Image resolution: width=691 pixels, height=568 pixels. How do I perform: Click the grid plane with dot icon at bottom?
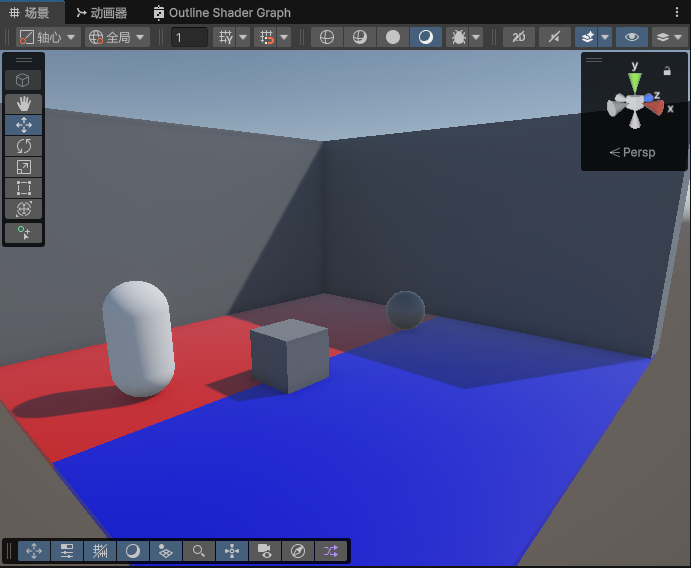point(166,551)
